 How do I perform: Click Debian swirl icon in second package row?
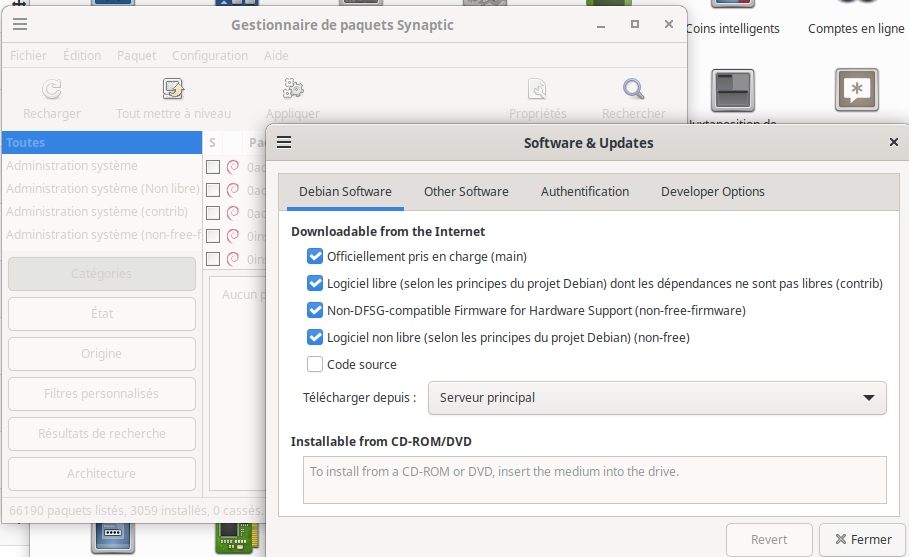pyautogui.click(x=233, y=190)
